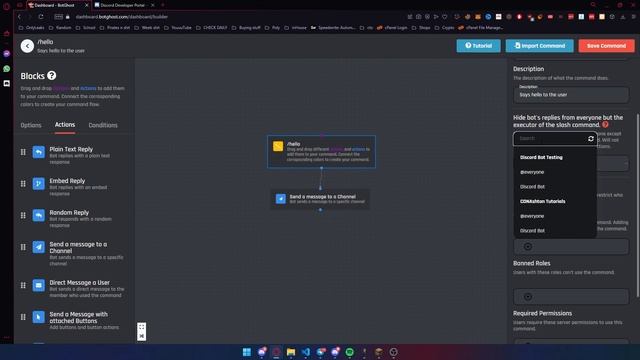
Task: Switch to the Conditions tab
Action: tap(103, 125)
